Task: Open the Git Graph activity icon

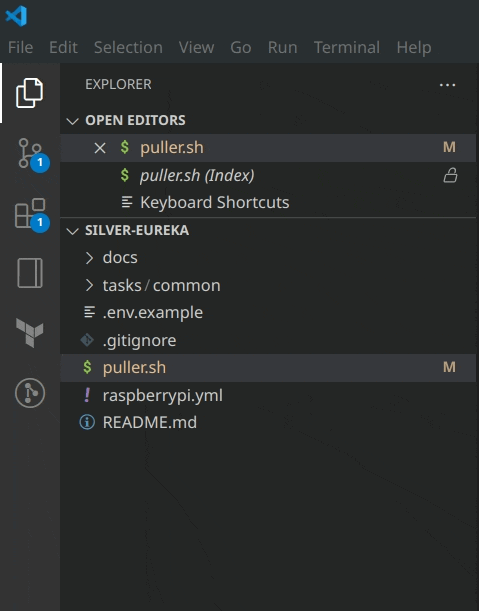Action: pyautogui.click(x=30, y=393)
